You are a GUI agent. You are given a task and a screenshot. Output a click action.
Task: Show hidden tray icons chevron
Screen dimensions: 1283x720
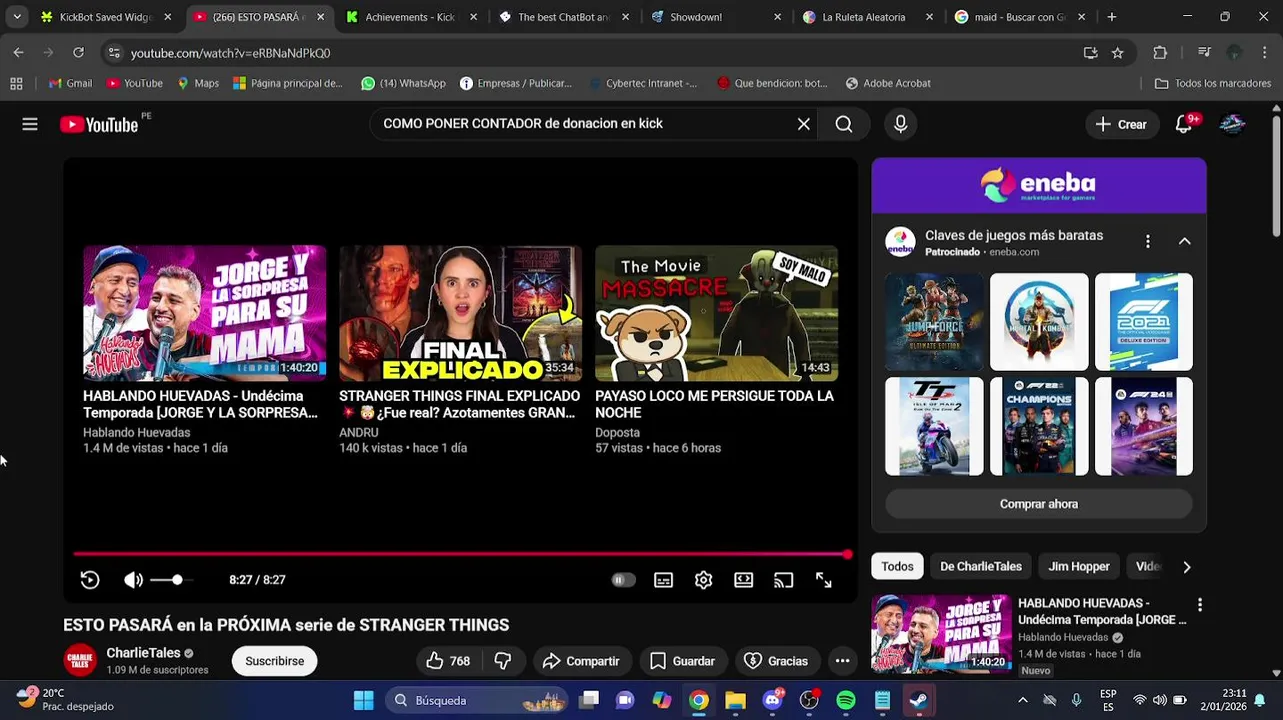1023,700
